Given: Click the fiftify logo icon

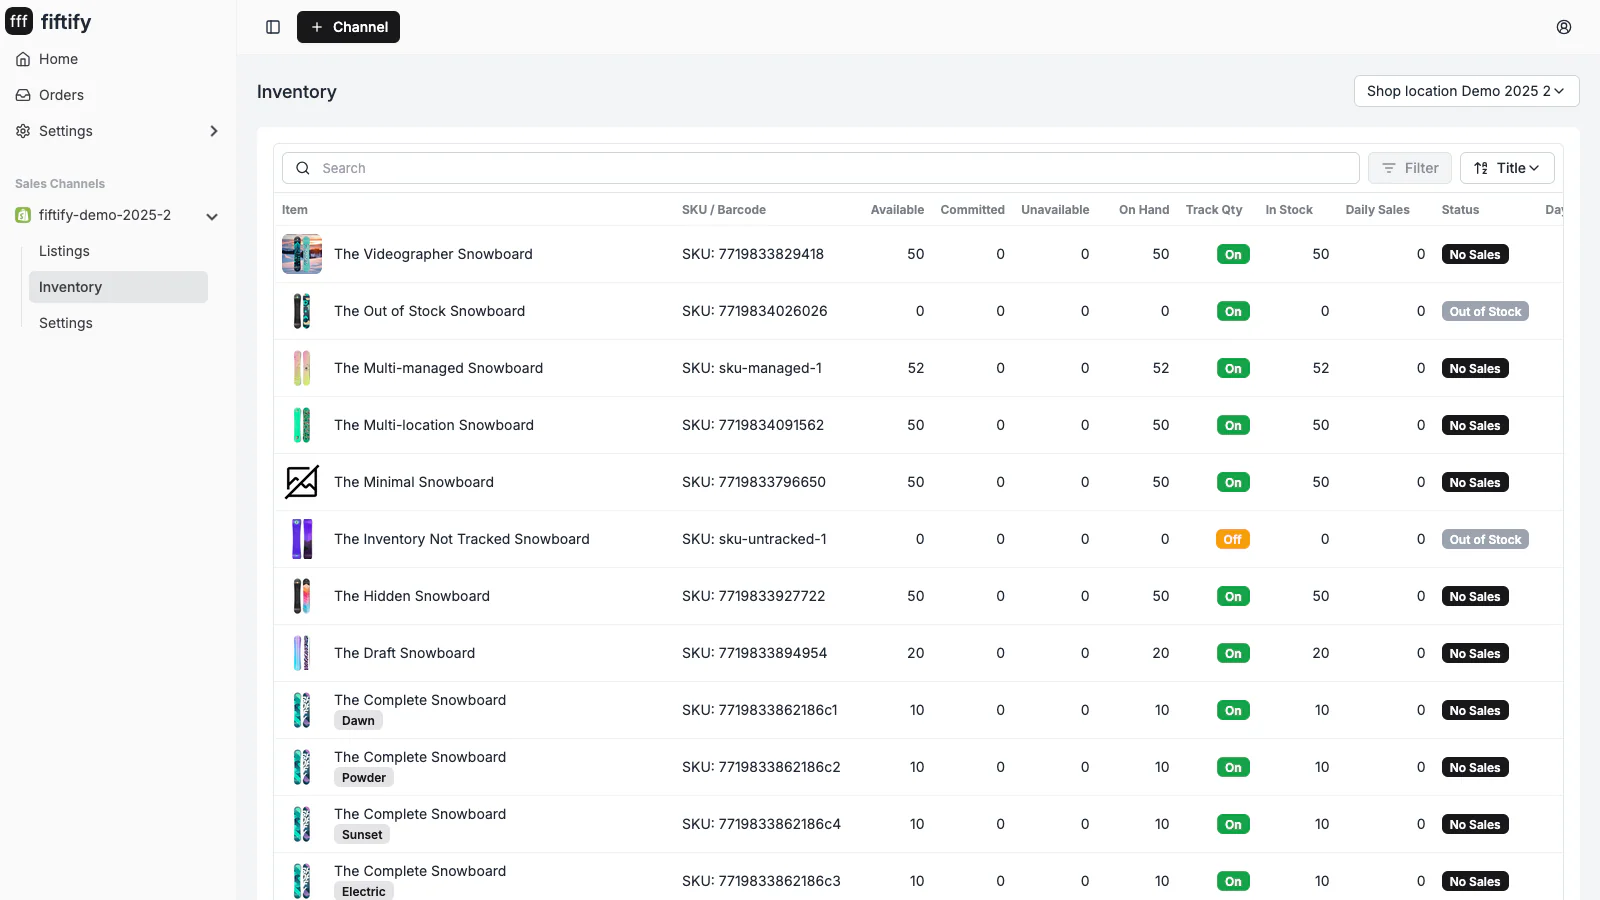Looking at the screenshot, I should point(19,22).
